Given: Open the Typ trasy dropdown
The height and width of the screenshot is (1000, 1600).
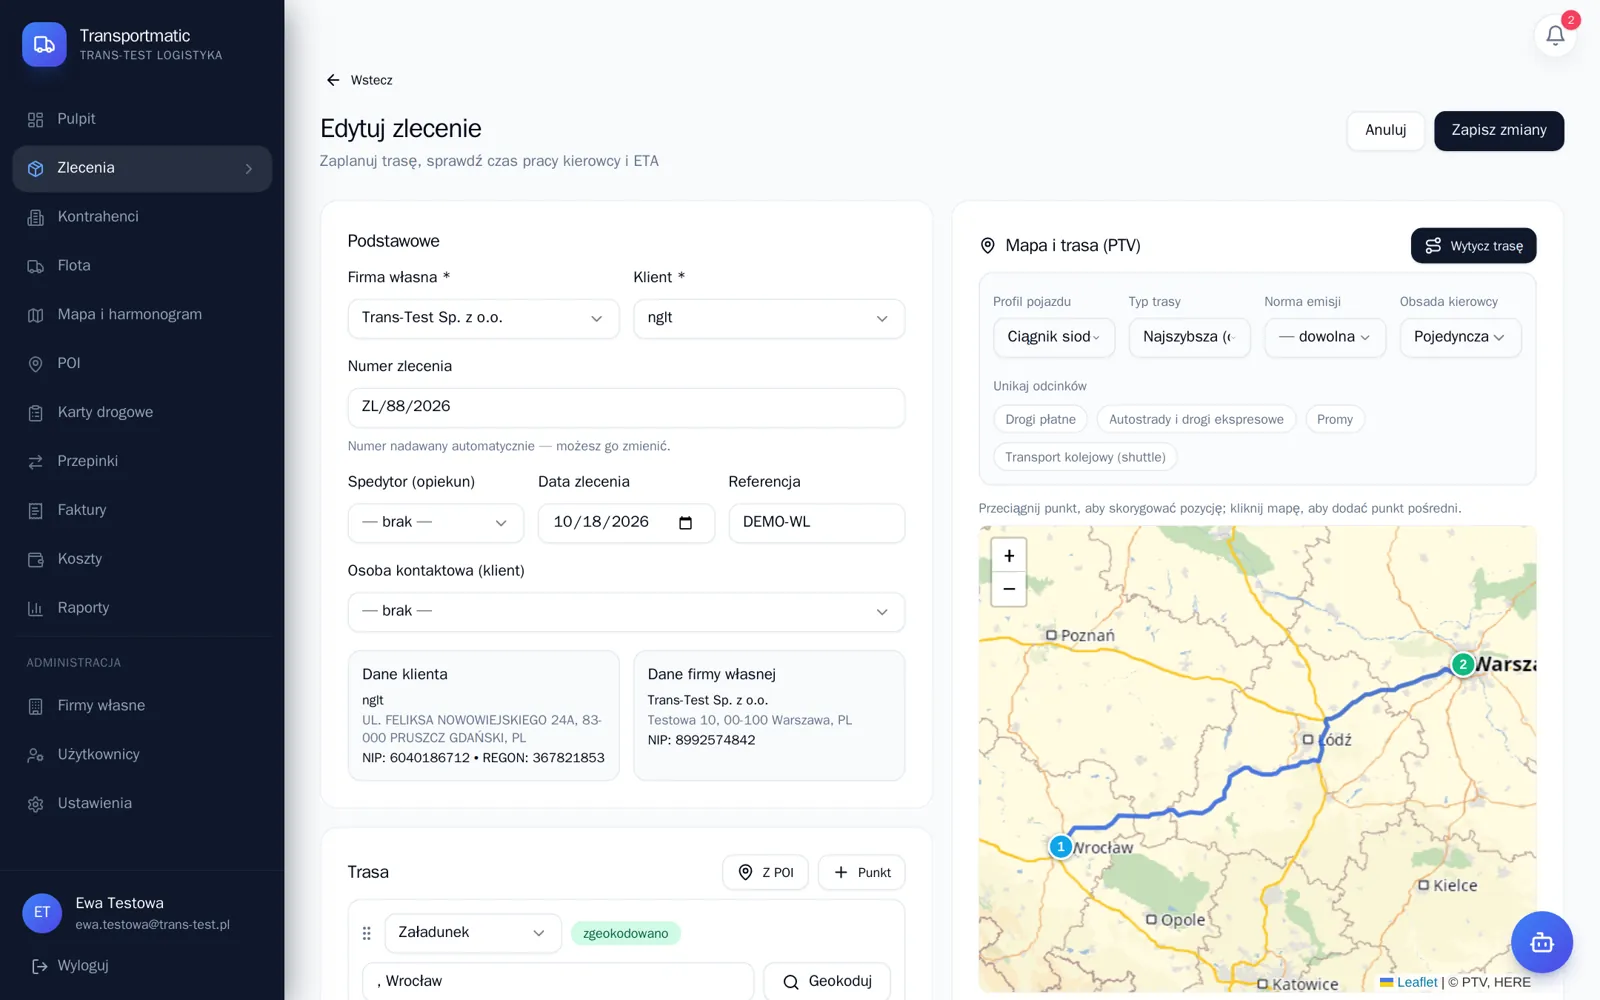Looking at the screenshot, I should point(1189,337).
